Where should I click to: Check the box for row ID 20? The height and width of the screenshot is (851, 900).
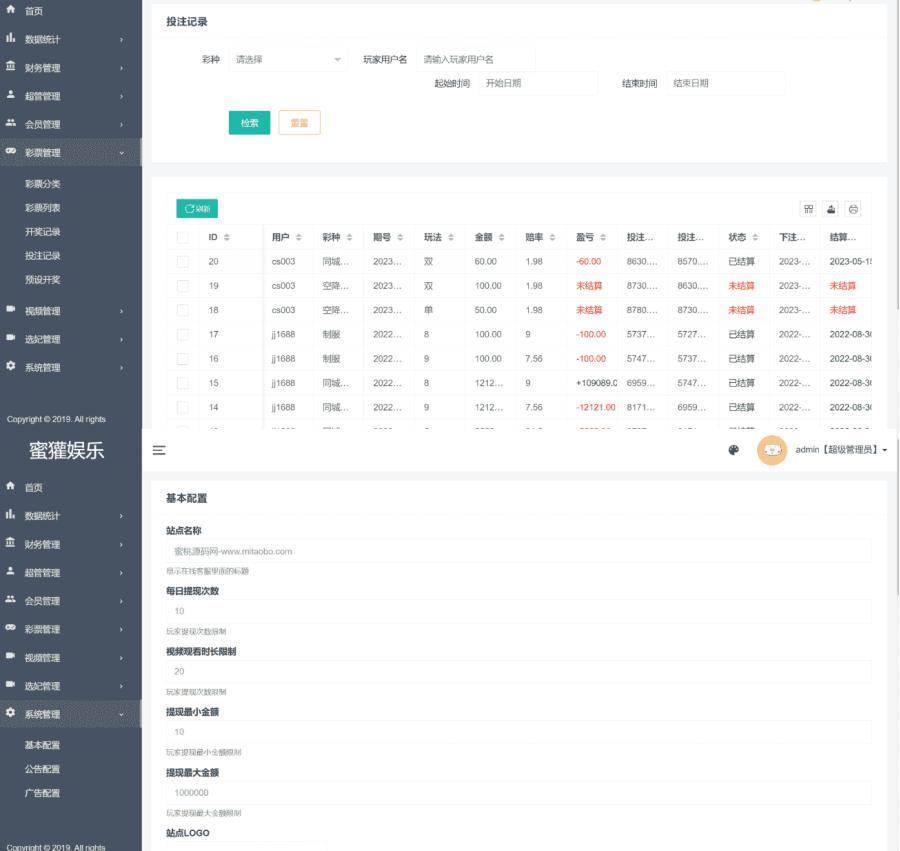point(183,262)
